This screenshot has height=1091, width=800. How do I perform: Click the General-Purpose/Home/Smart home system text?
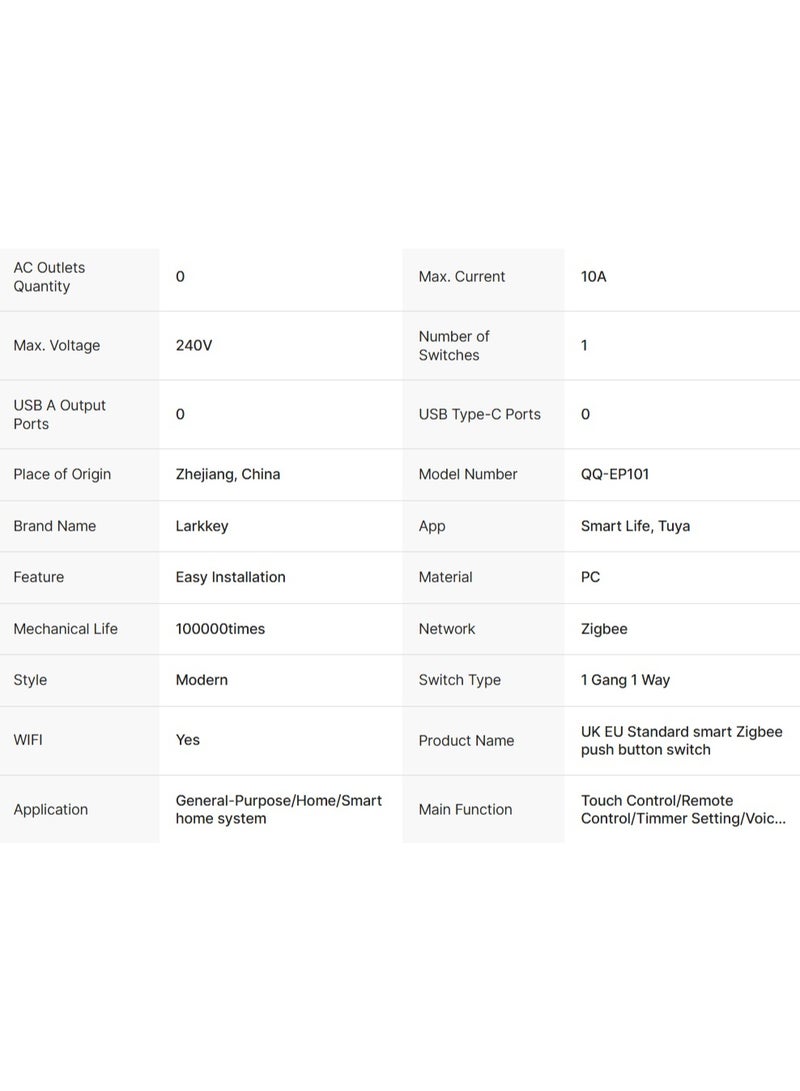click(x=278, y=810)
